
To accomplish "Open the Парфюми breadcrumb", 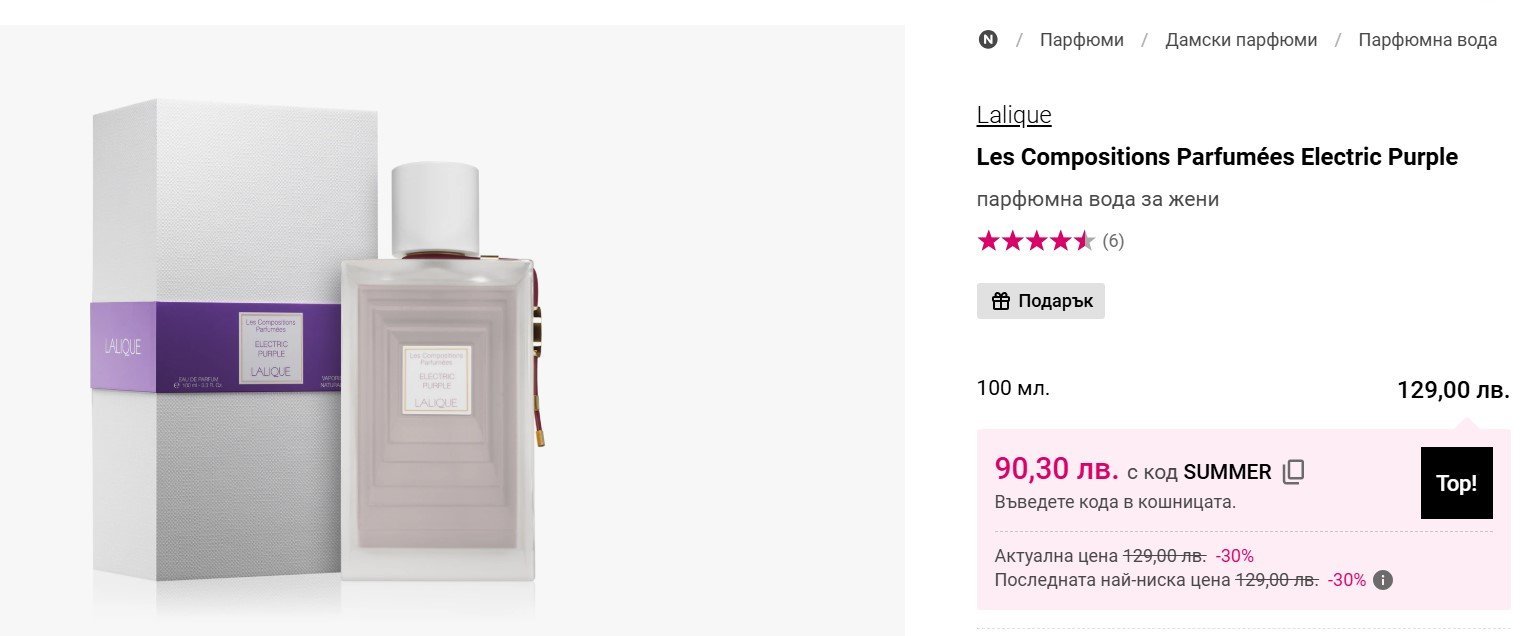I will click(1081, 40).
